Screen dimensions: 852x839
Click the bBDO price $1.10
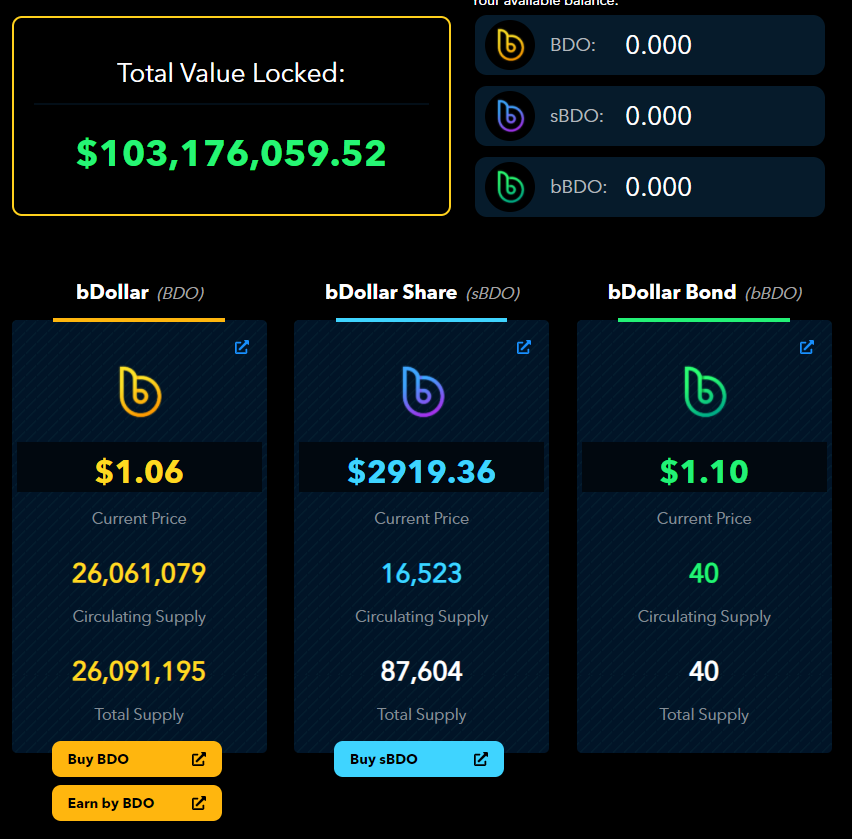[x=704, y=471]
